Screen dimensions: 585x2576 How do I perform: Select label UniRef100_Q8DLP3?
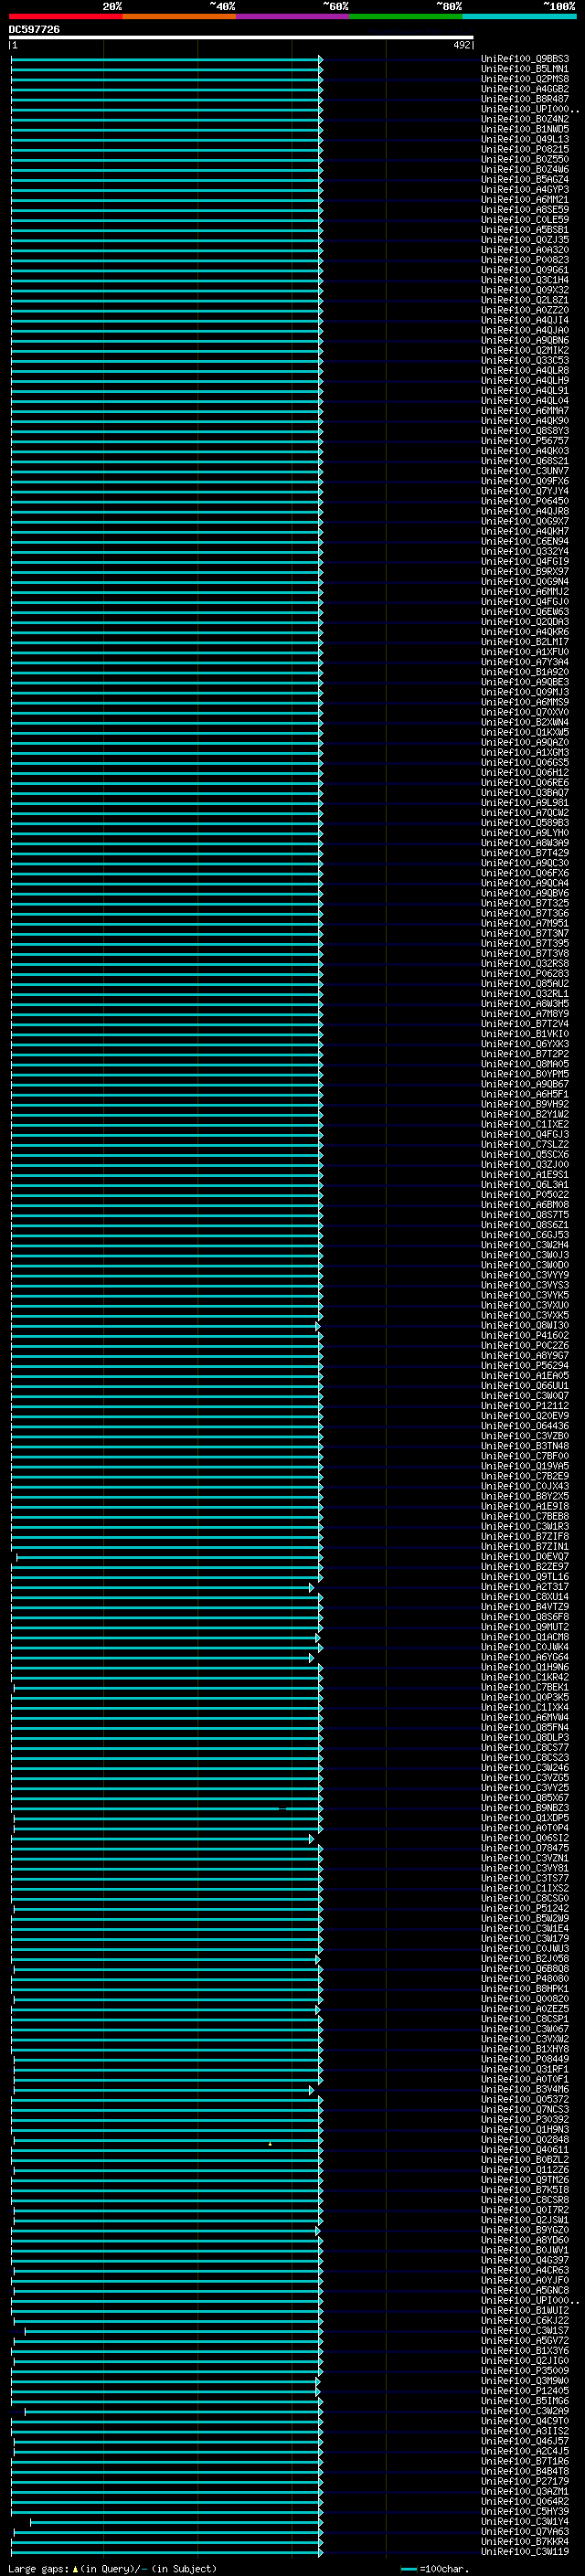coord(525,1738)
